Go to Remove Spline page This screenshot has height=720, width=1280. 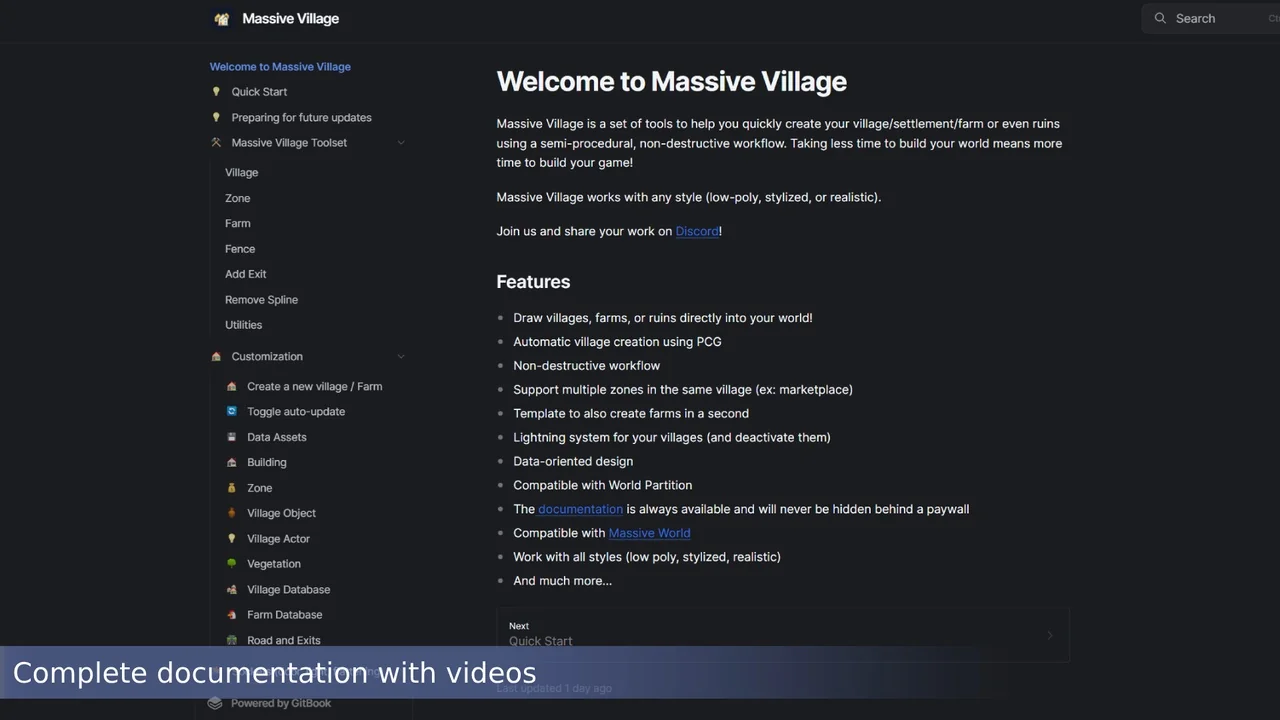pyautogui.click(x=261, y=300)
